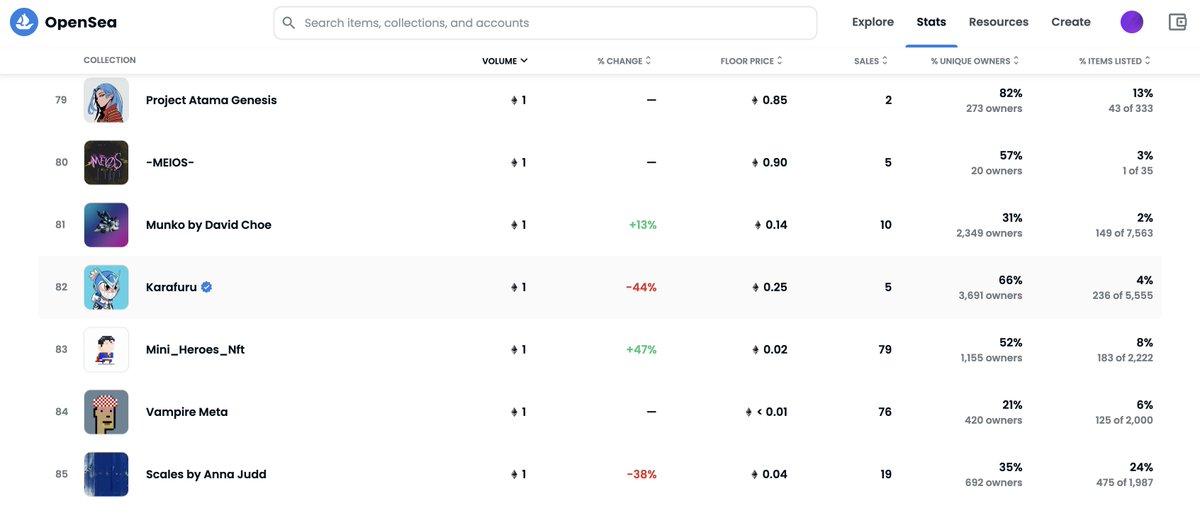
Task: Sort by Floor Price column
Action: (x=752, y=61)
